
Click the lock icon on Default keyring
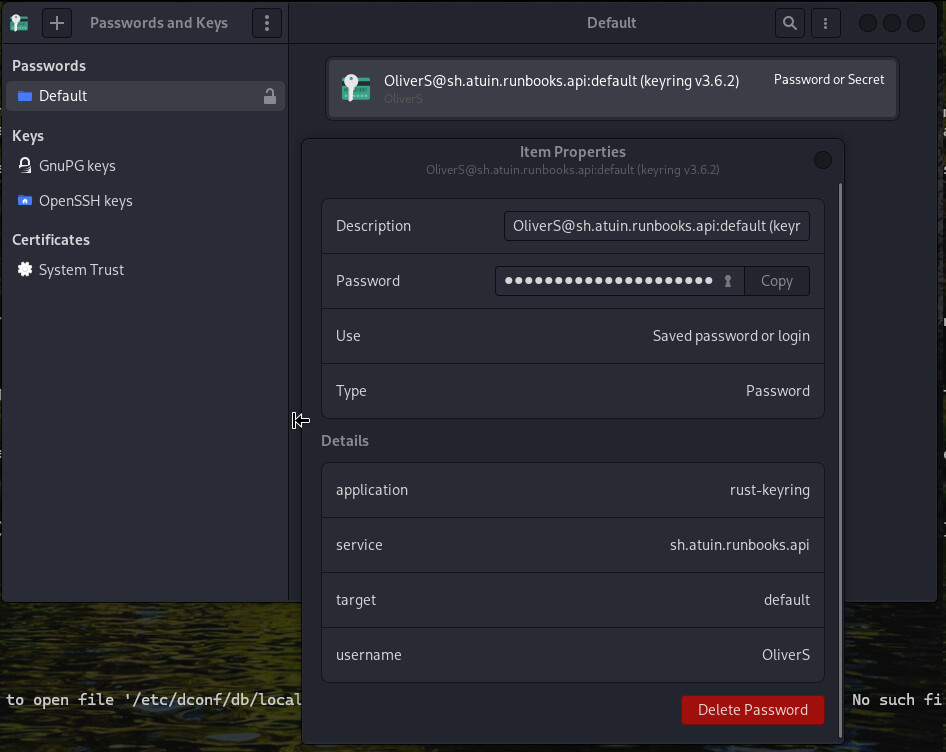click(x=269, y=96)
